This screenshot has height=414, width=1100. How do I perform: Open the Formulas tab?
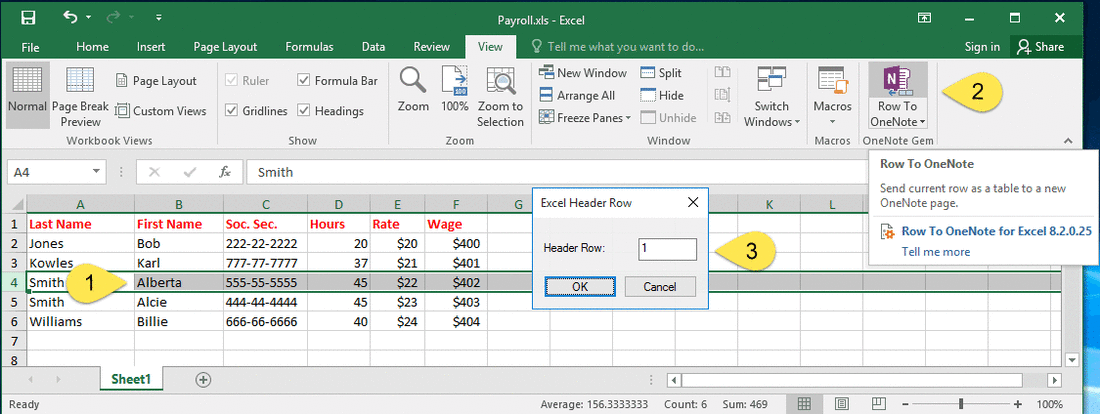(309, 47)
